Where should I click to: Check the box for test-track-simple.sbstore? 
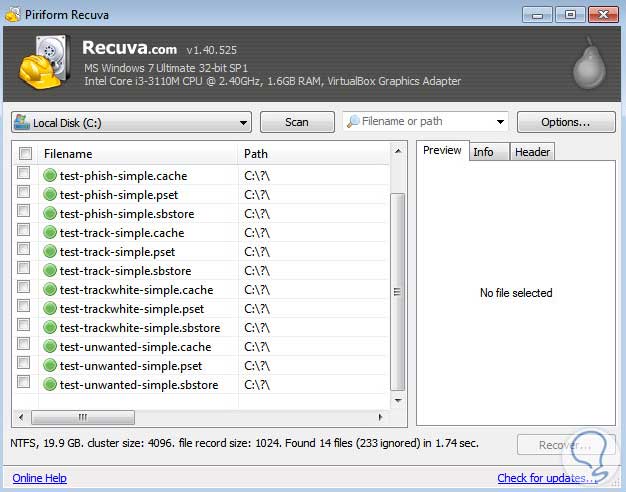(24, 268)
